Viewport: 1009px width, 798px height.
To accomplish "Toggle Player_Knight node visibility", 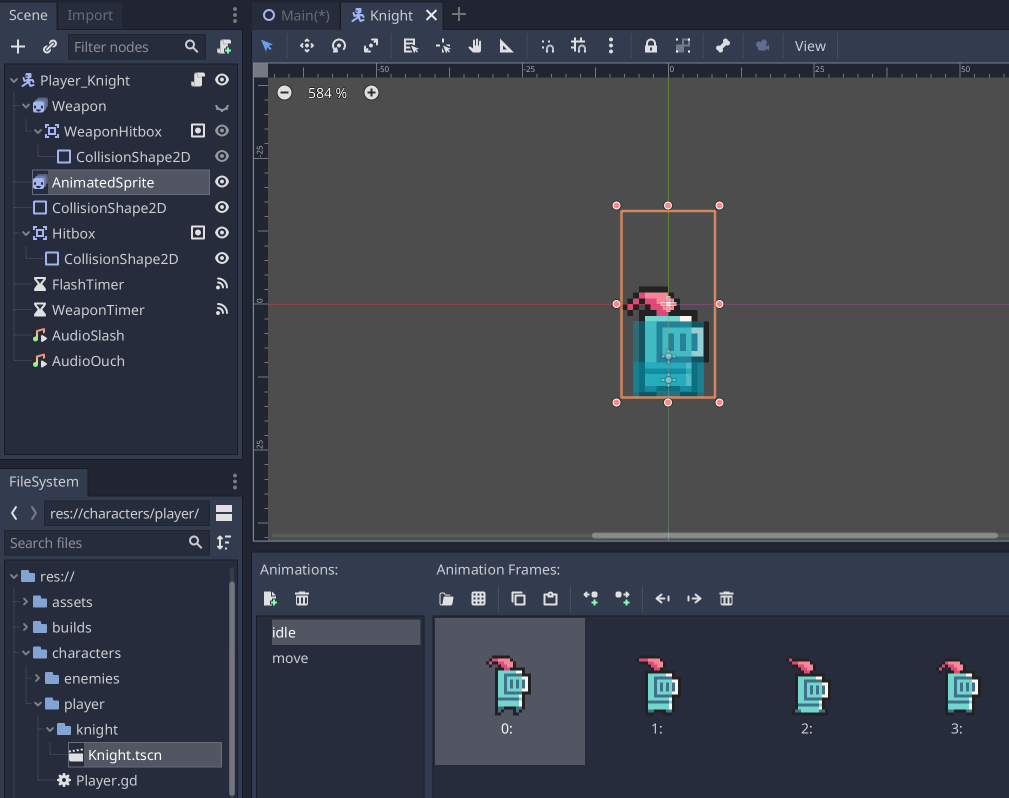I will pyautogui.click(x=222, y=80).
